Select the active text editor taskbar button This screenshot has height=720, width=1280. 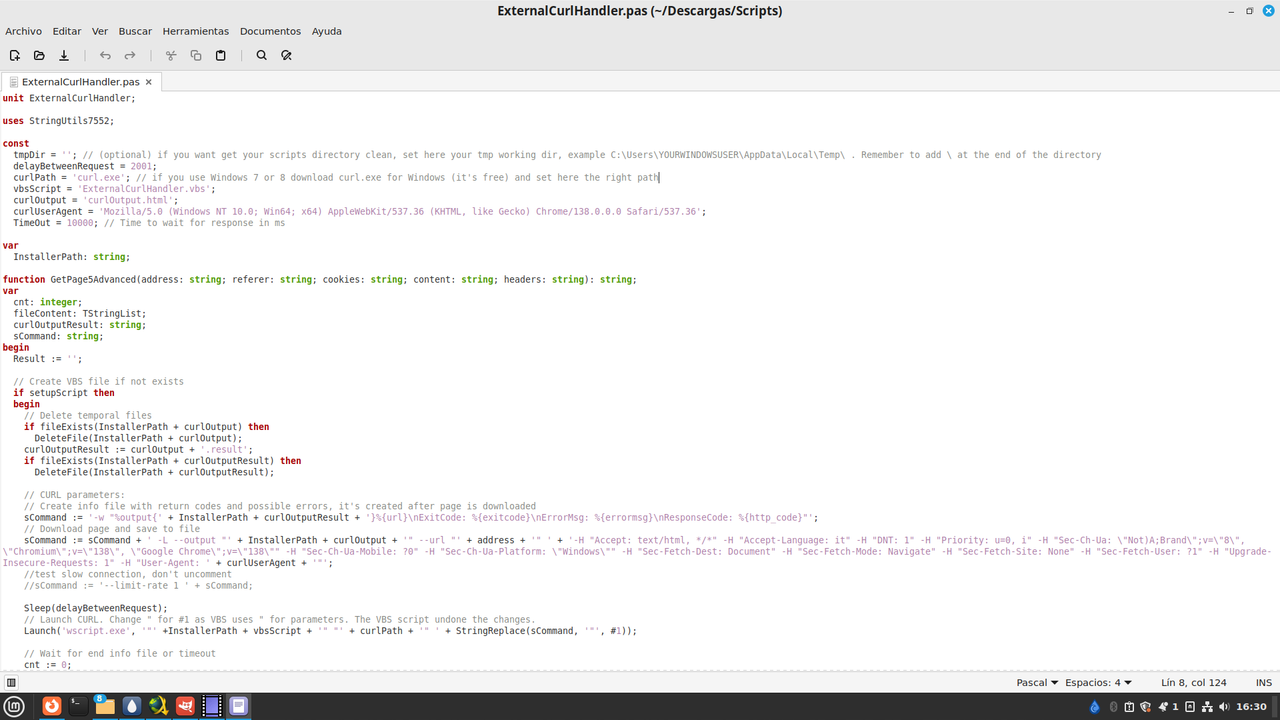click(x=238, y=706)
